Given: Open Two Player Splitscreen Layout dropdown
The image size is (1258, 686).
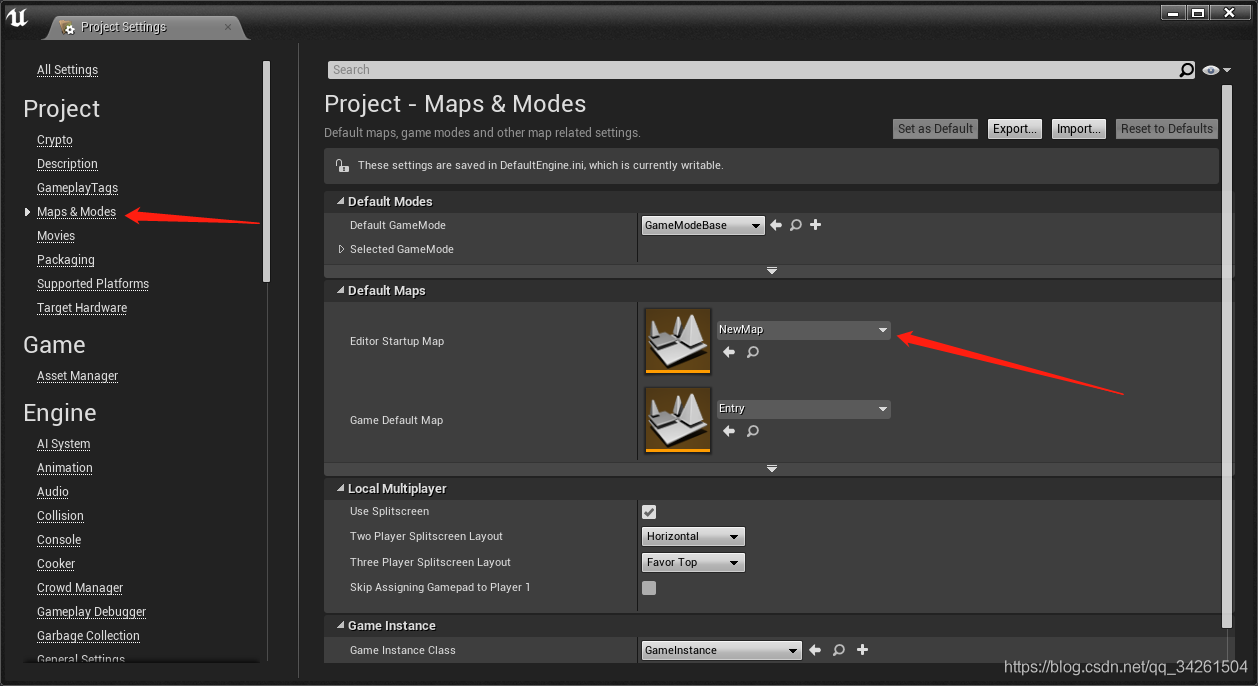Looking at the screenshot, I should click(693, 537).
